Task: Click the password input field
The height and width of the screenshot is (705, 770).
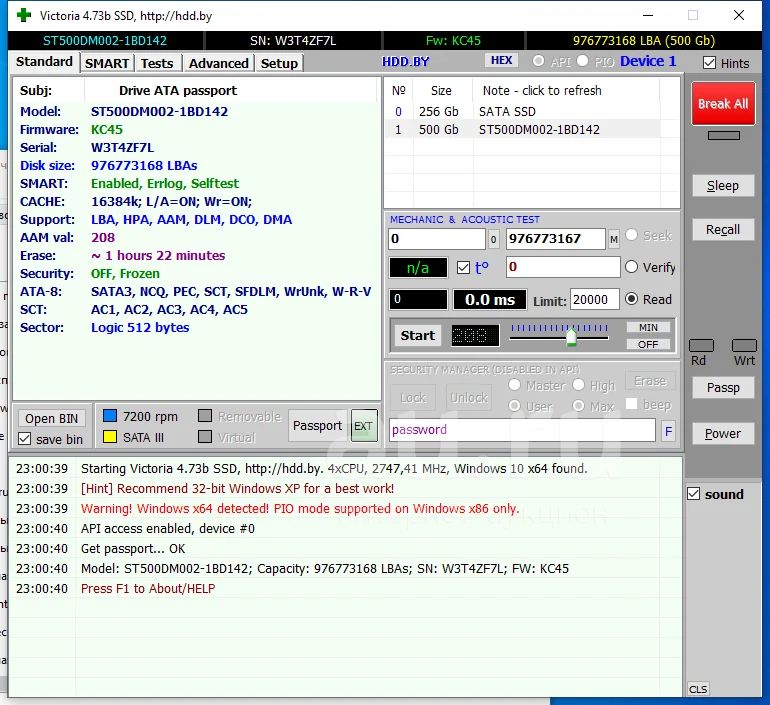Action: pyautogui.click(x=522, y=430)
